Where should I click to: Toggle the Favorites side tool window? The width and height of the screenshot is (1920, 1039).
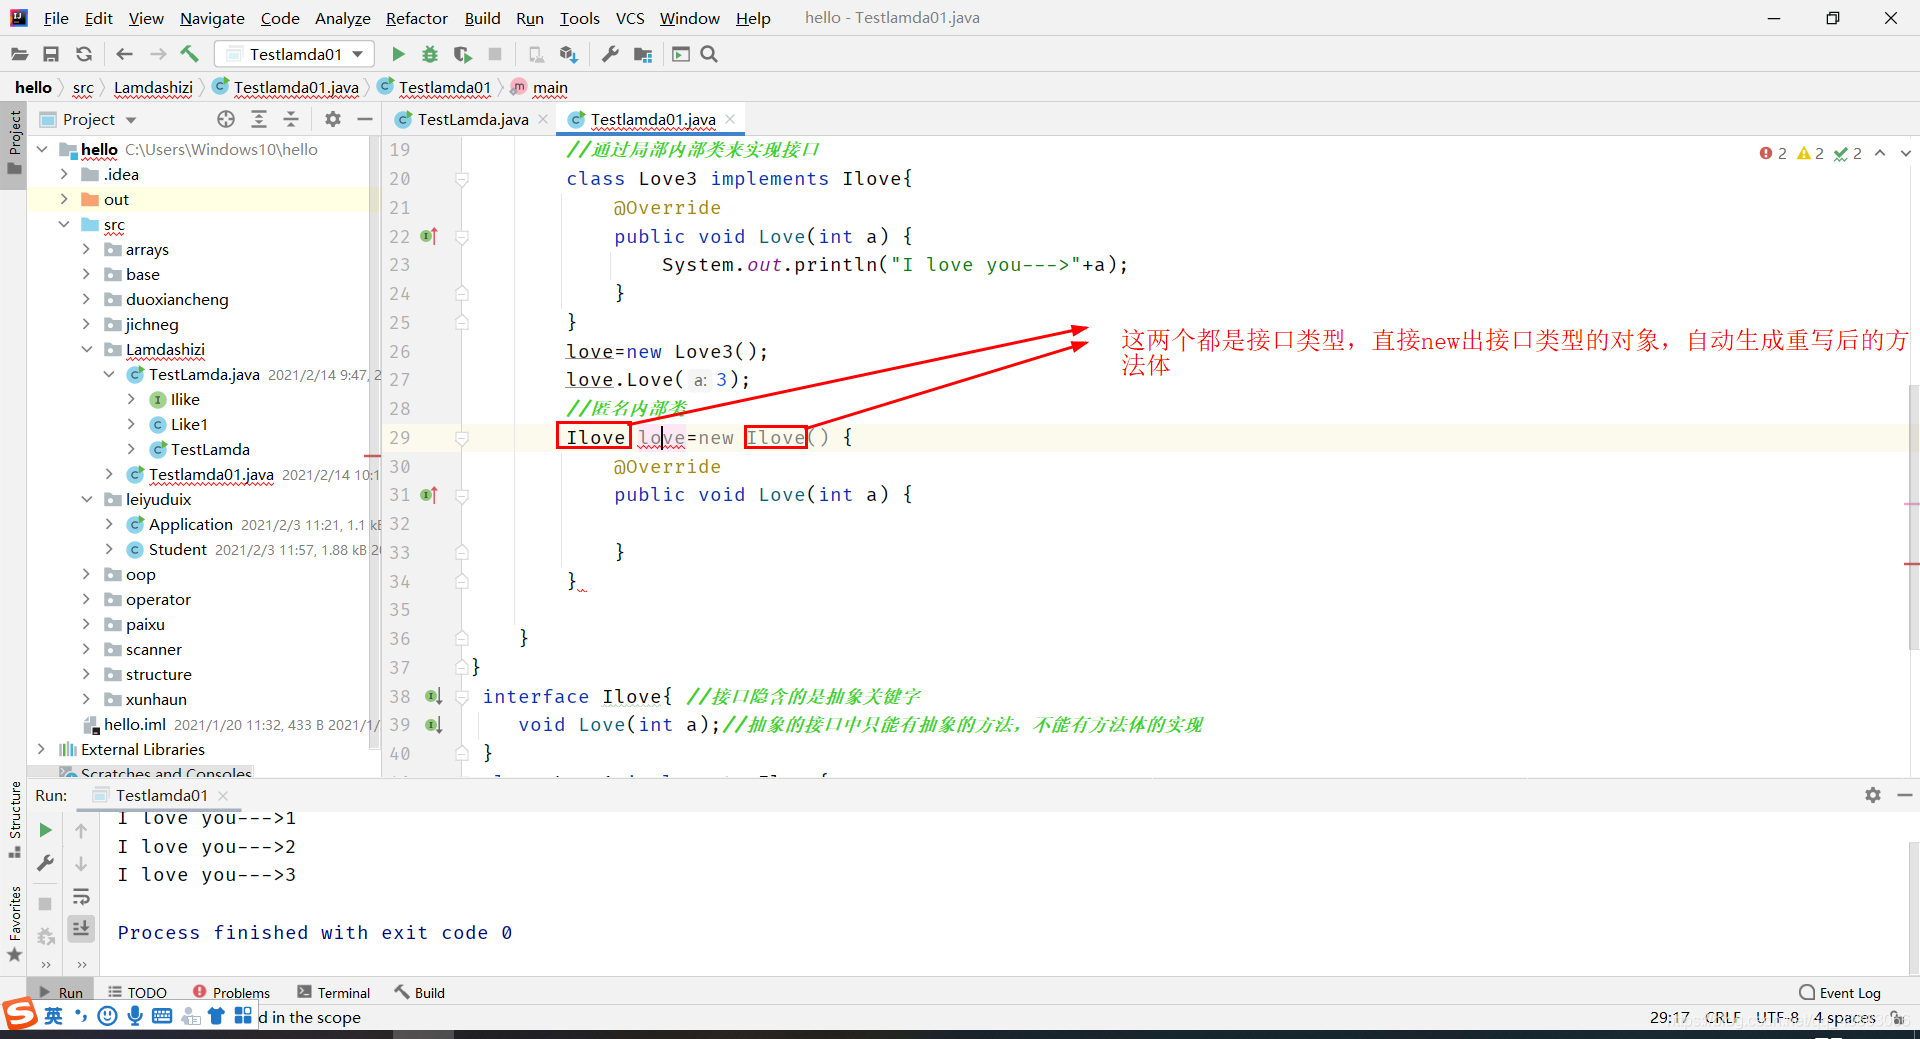pos(14,924)
